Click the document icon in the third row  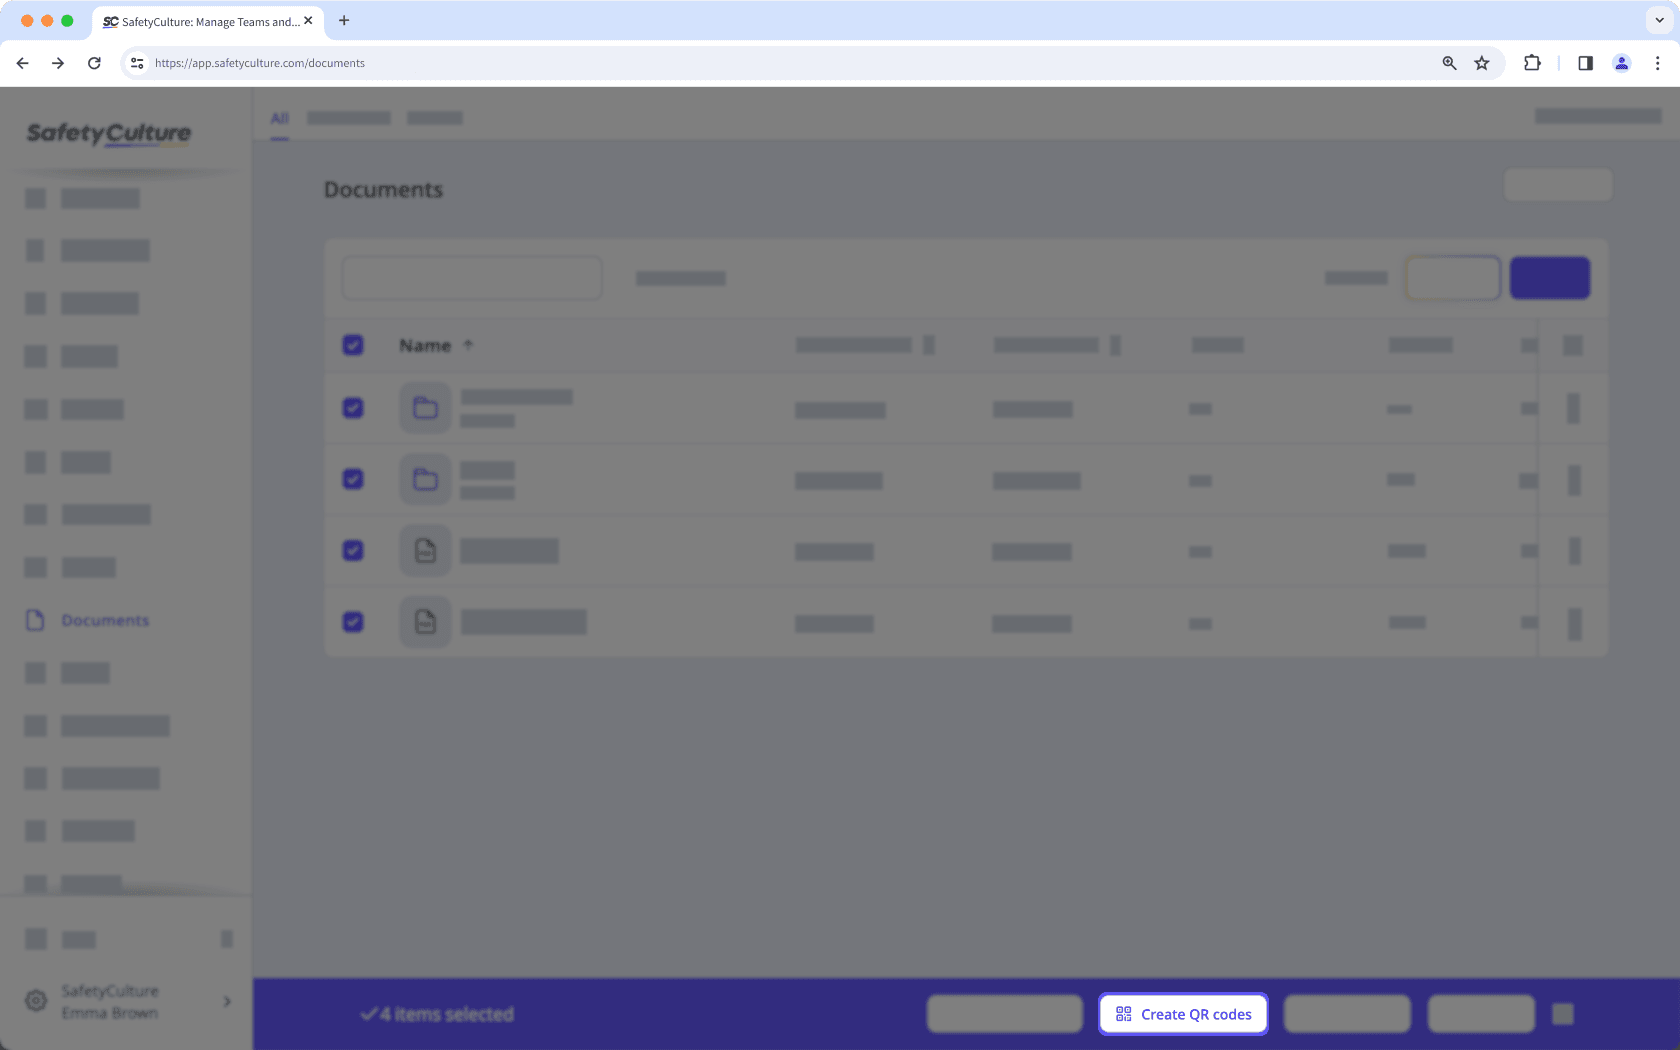click(424, 550)
